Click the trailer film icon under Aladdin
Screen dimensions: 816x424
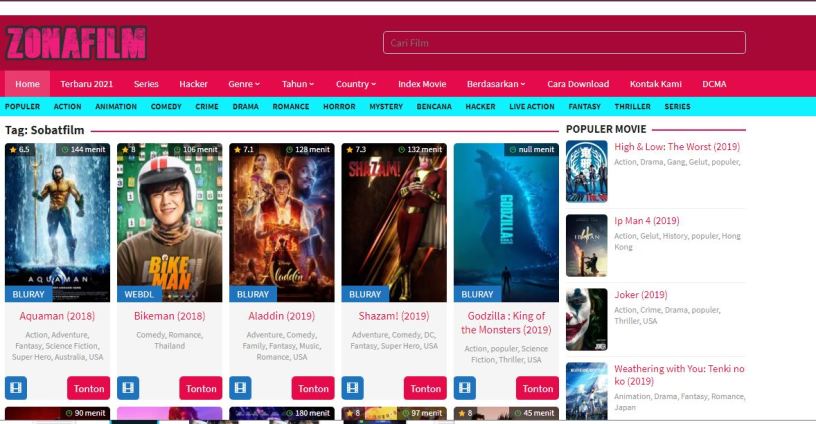240,388
